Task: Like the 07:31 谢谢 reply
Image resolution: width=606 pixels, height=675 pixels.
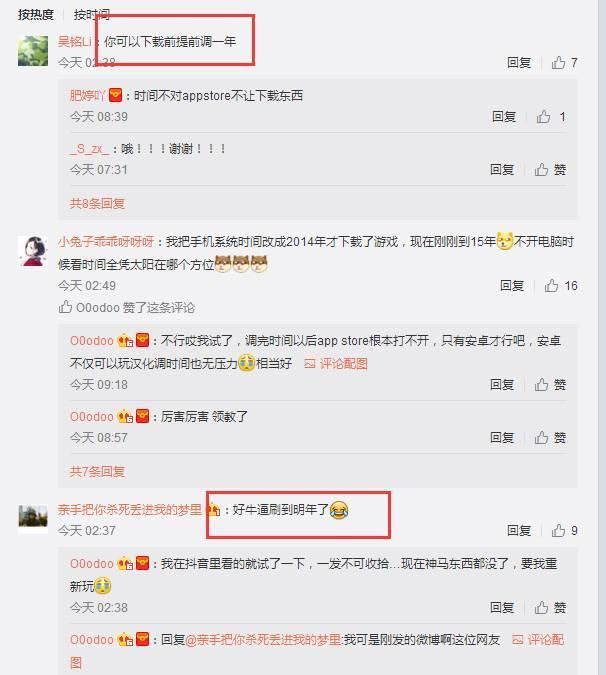Action: 550,170
